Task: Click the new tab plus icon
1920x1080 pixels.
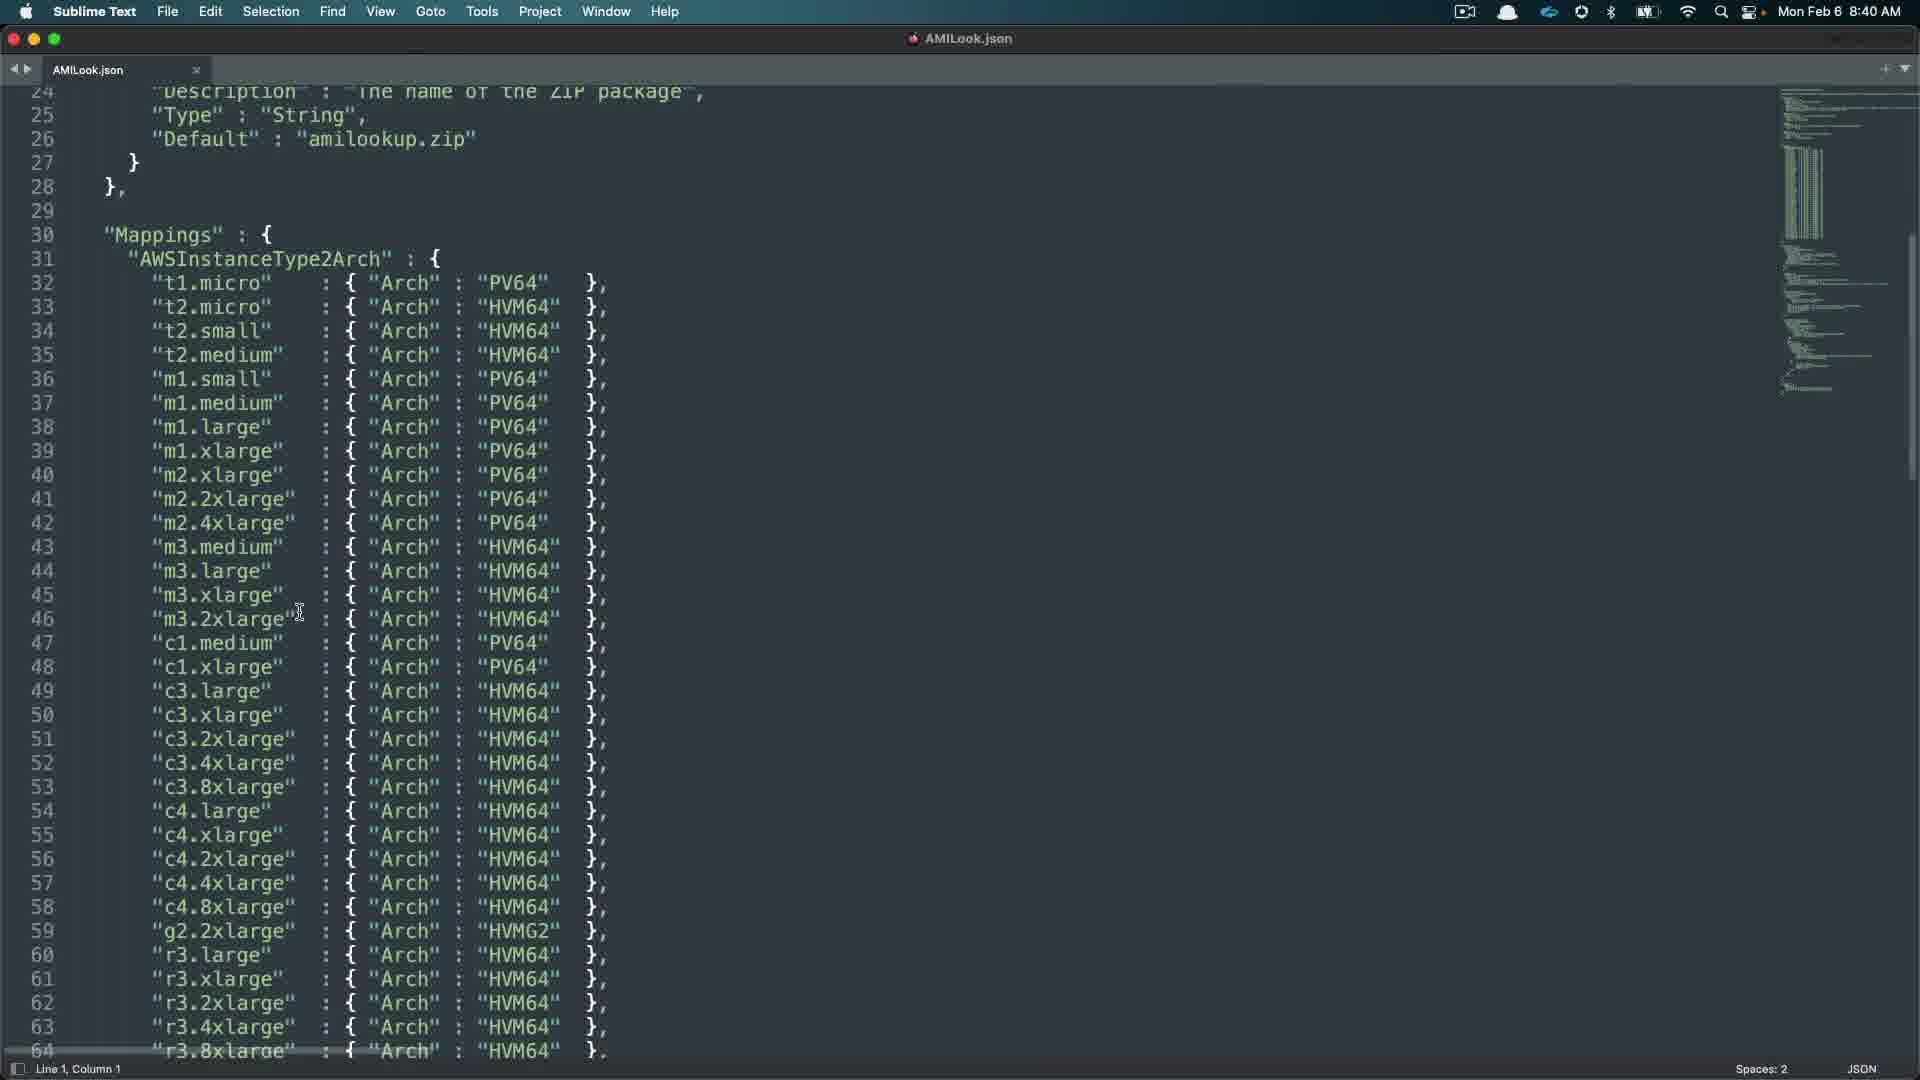Action: pyautogui.click(x=1885, y=69)
